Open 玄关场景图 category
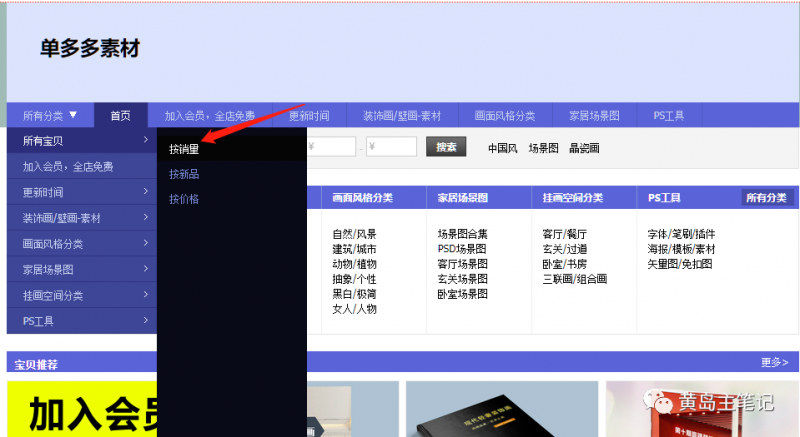The width and height of the screenshot is (800, 437). tap(463, 279)
